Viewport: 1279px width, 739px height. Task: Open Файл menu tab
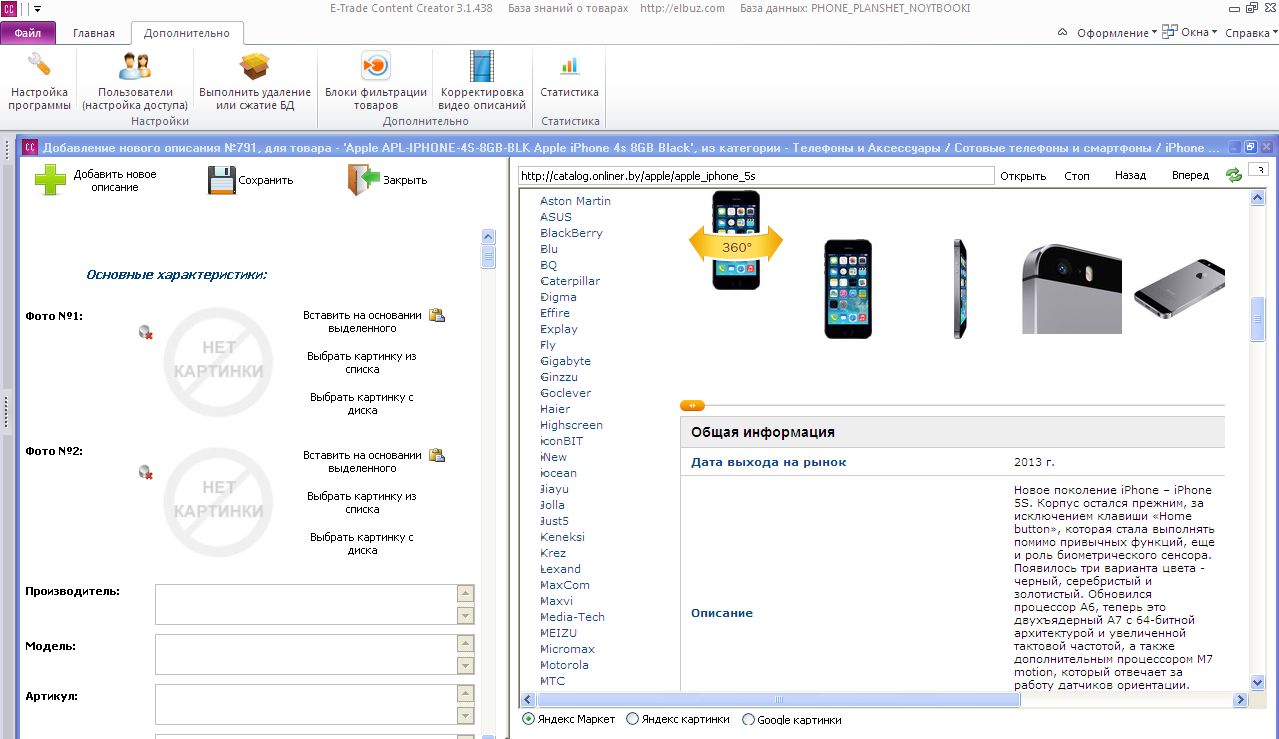click(x=28, y=33)
